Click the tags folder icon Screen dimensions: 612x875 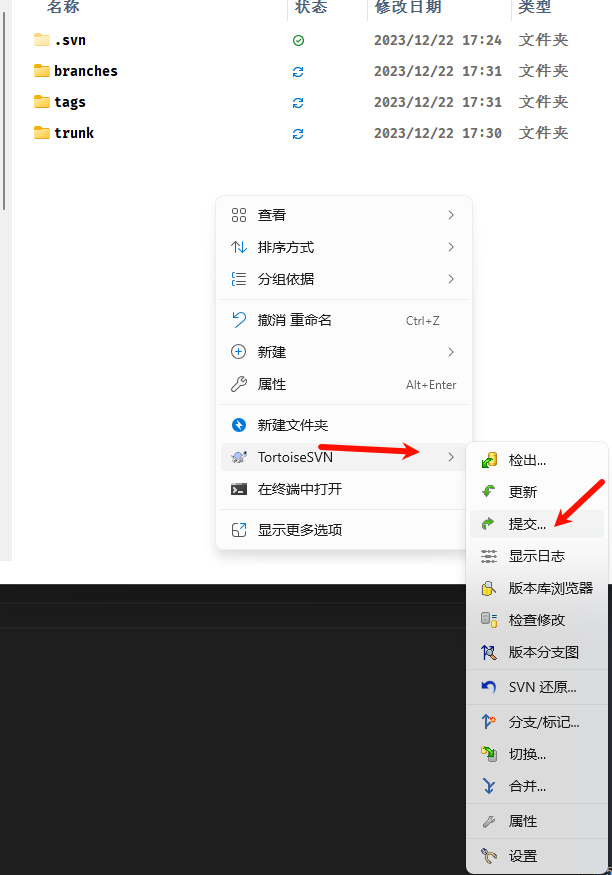41,102
